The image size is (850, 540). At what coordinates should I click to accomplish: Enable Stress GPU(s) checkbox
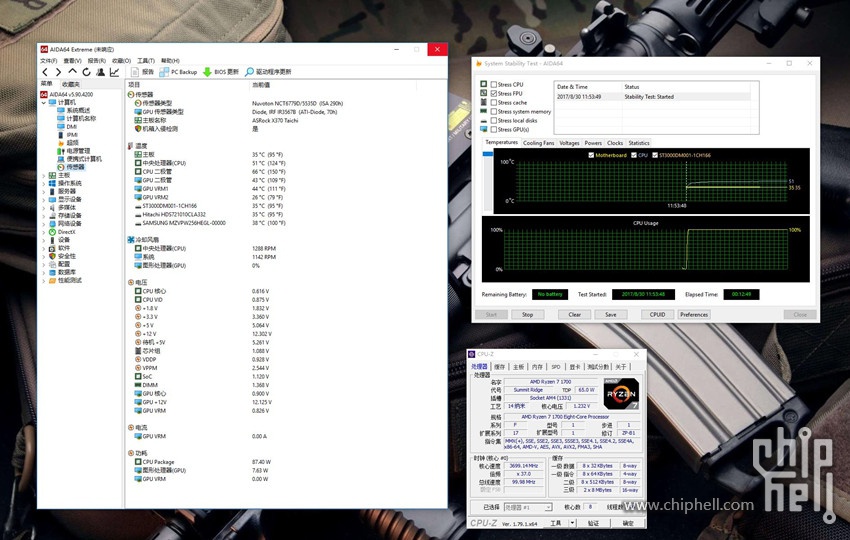point(494,130)
